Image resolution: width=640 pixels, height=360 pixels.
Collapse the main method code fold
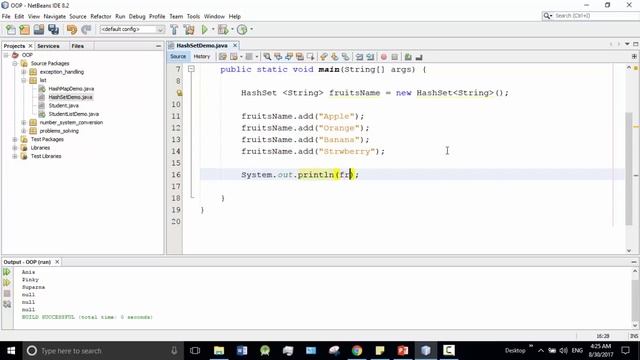coord(191,69)
